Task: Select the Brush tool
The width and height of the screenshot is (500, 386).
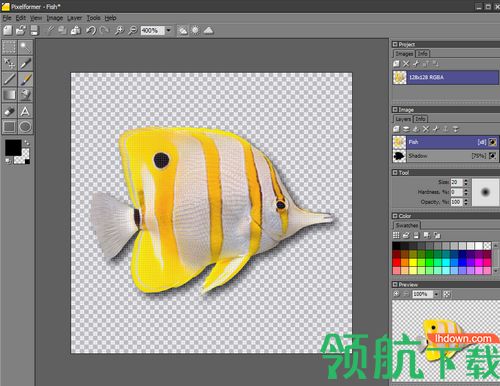Action: pyautogui.click(x=25, y=79)
